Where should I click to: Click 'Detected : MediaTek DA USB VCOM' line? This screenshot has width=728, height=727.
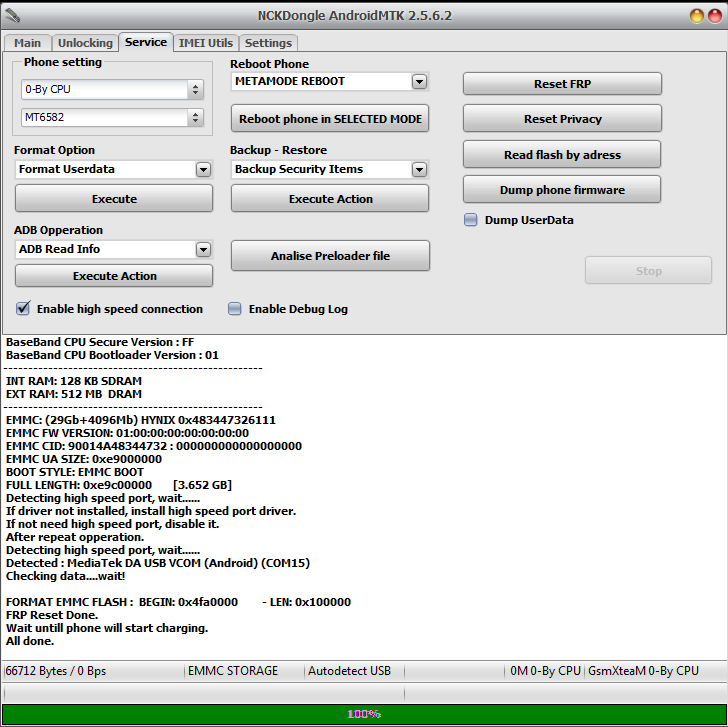[x=158, y=563]
